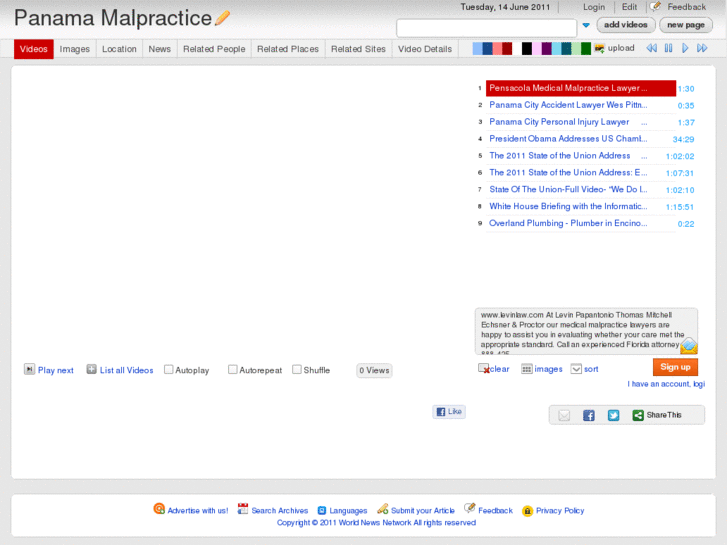
Task: Click the 0 Views counter
Action: click(374, 370)
